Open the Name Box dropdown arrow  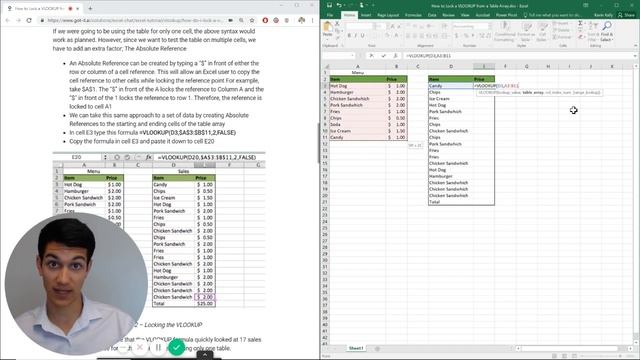coord(352,56)
